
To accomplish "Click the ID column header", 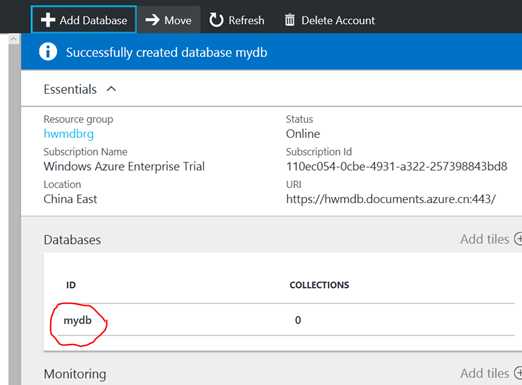I will coord(71,285).
